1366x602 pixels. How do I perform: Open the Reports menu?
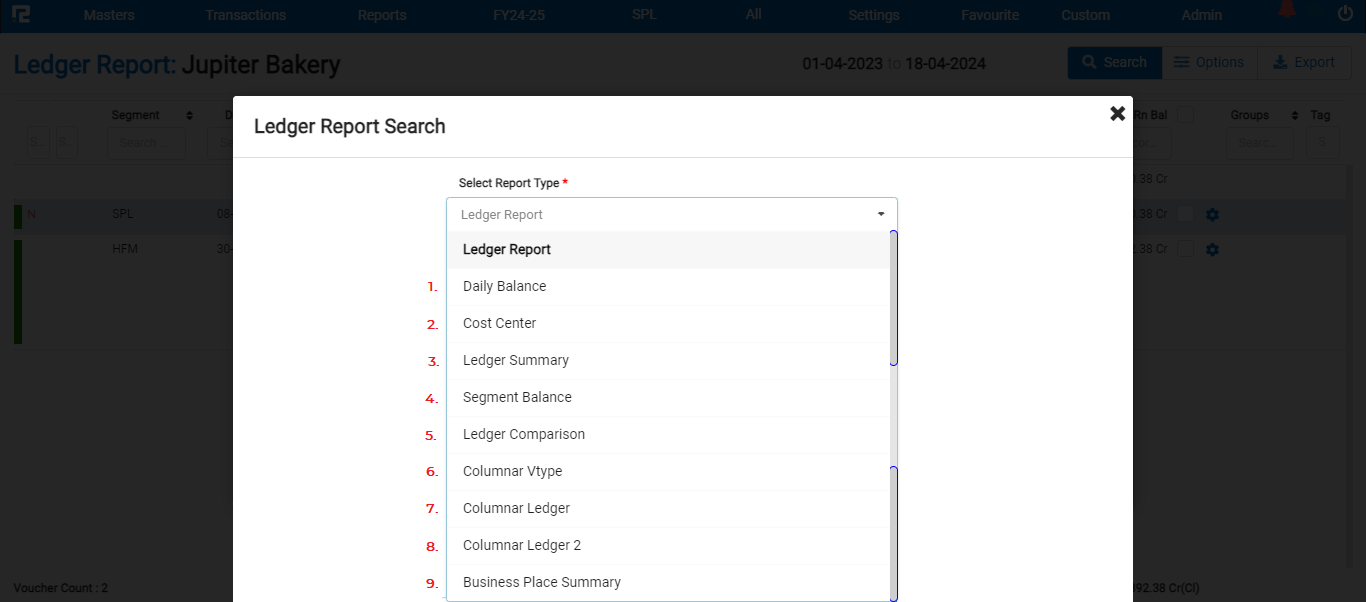click(382, 15)
